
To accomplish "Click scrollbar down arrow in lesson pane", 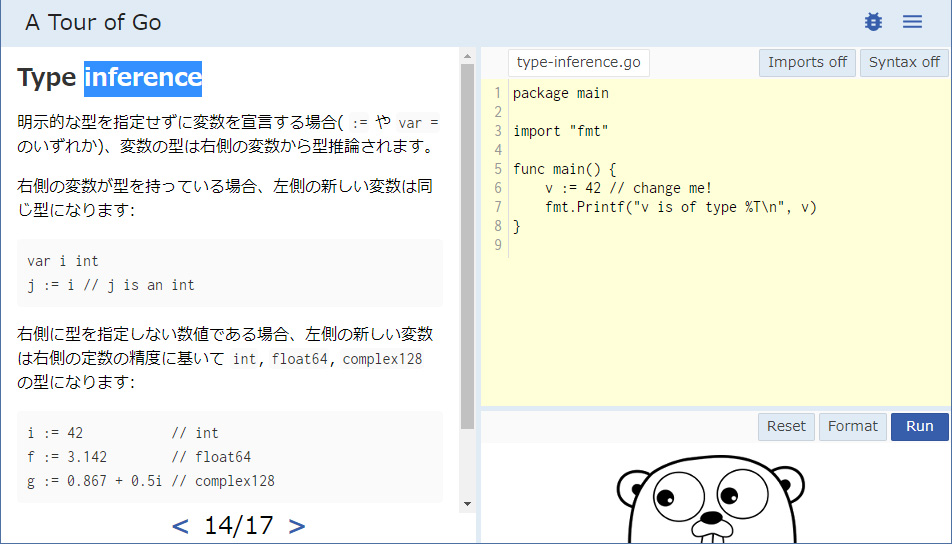I will 467,504.
